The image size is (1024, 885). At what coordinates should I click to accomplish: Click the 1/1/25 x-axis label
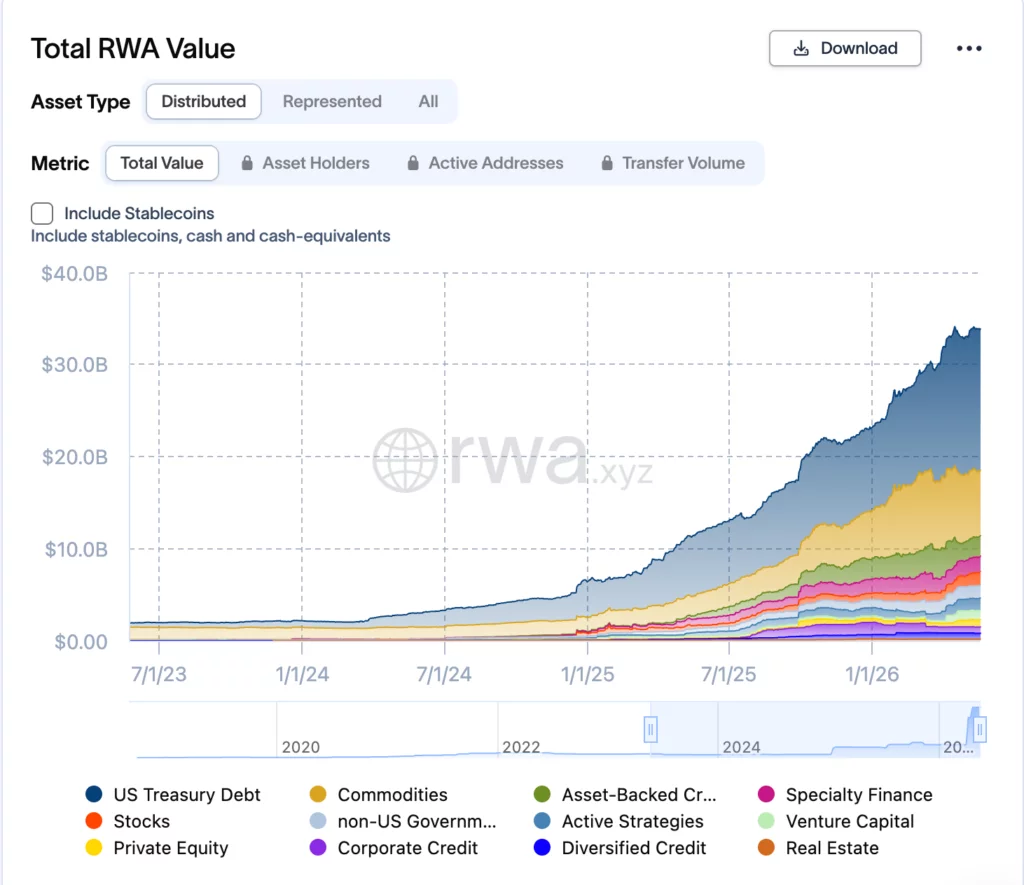[x=587, y=674]
